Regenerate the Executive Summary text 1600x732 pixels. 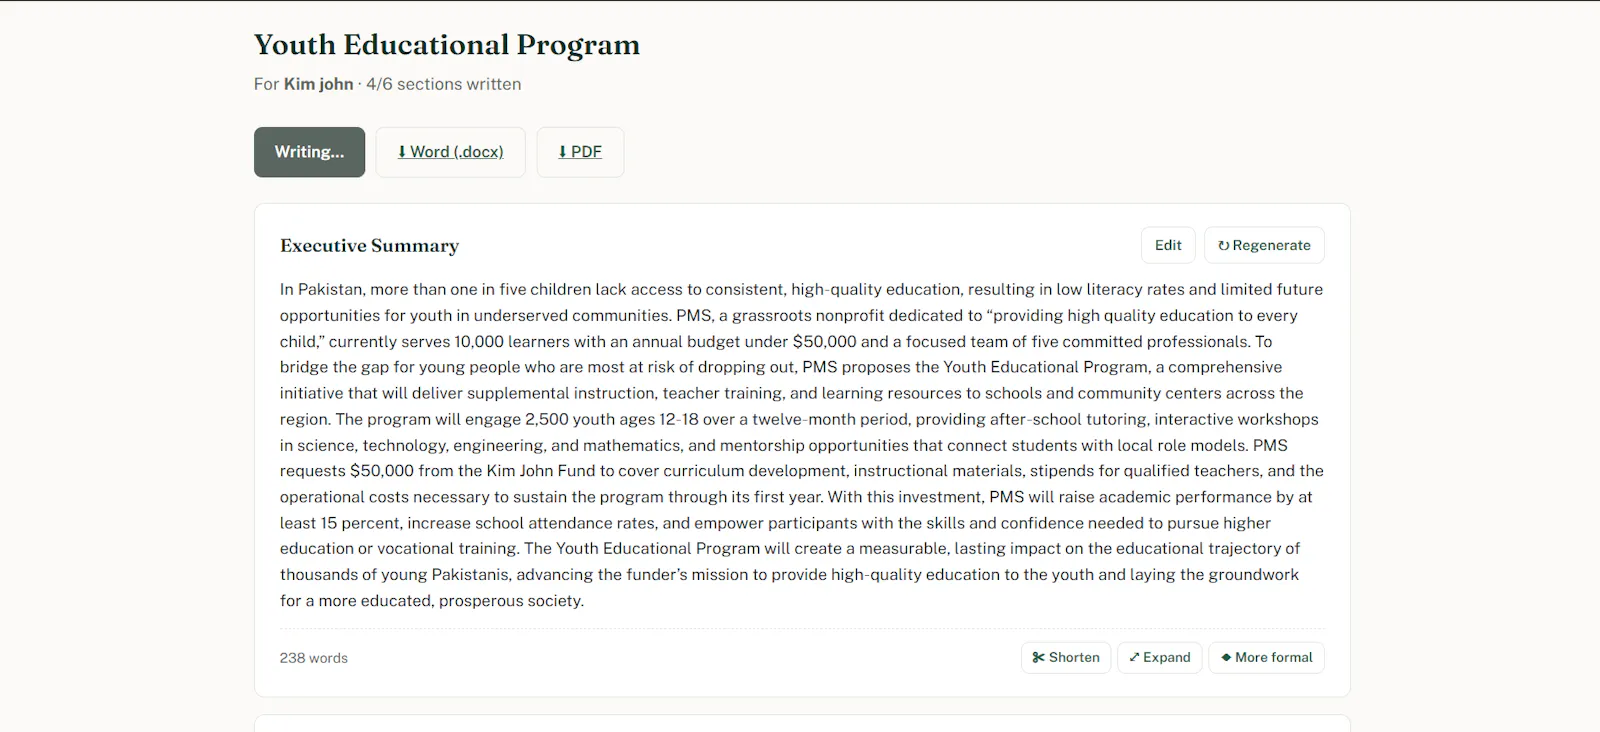click(x=1264, y=245)
